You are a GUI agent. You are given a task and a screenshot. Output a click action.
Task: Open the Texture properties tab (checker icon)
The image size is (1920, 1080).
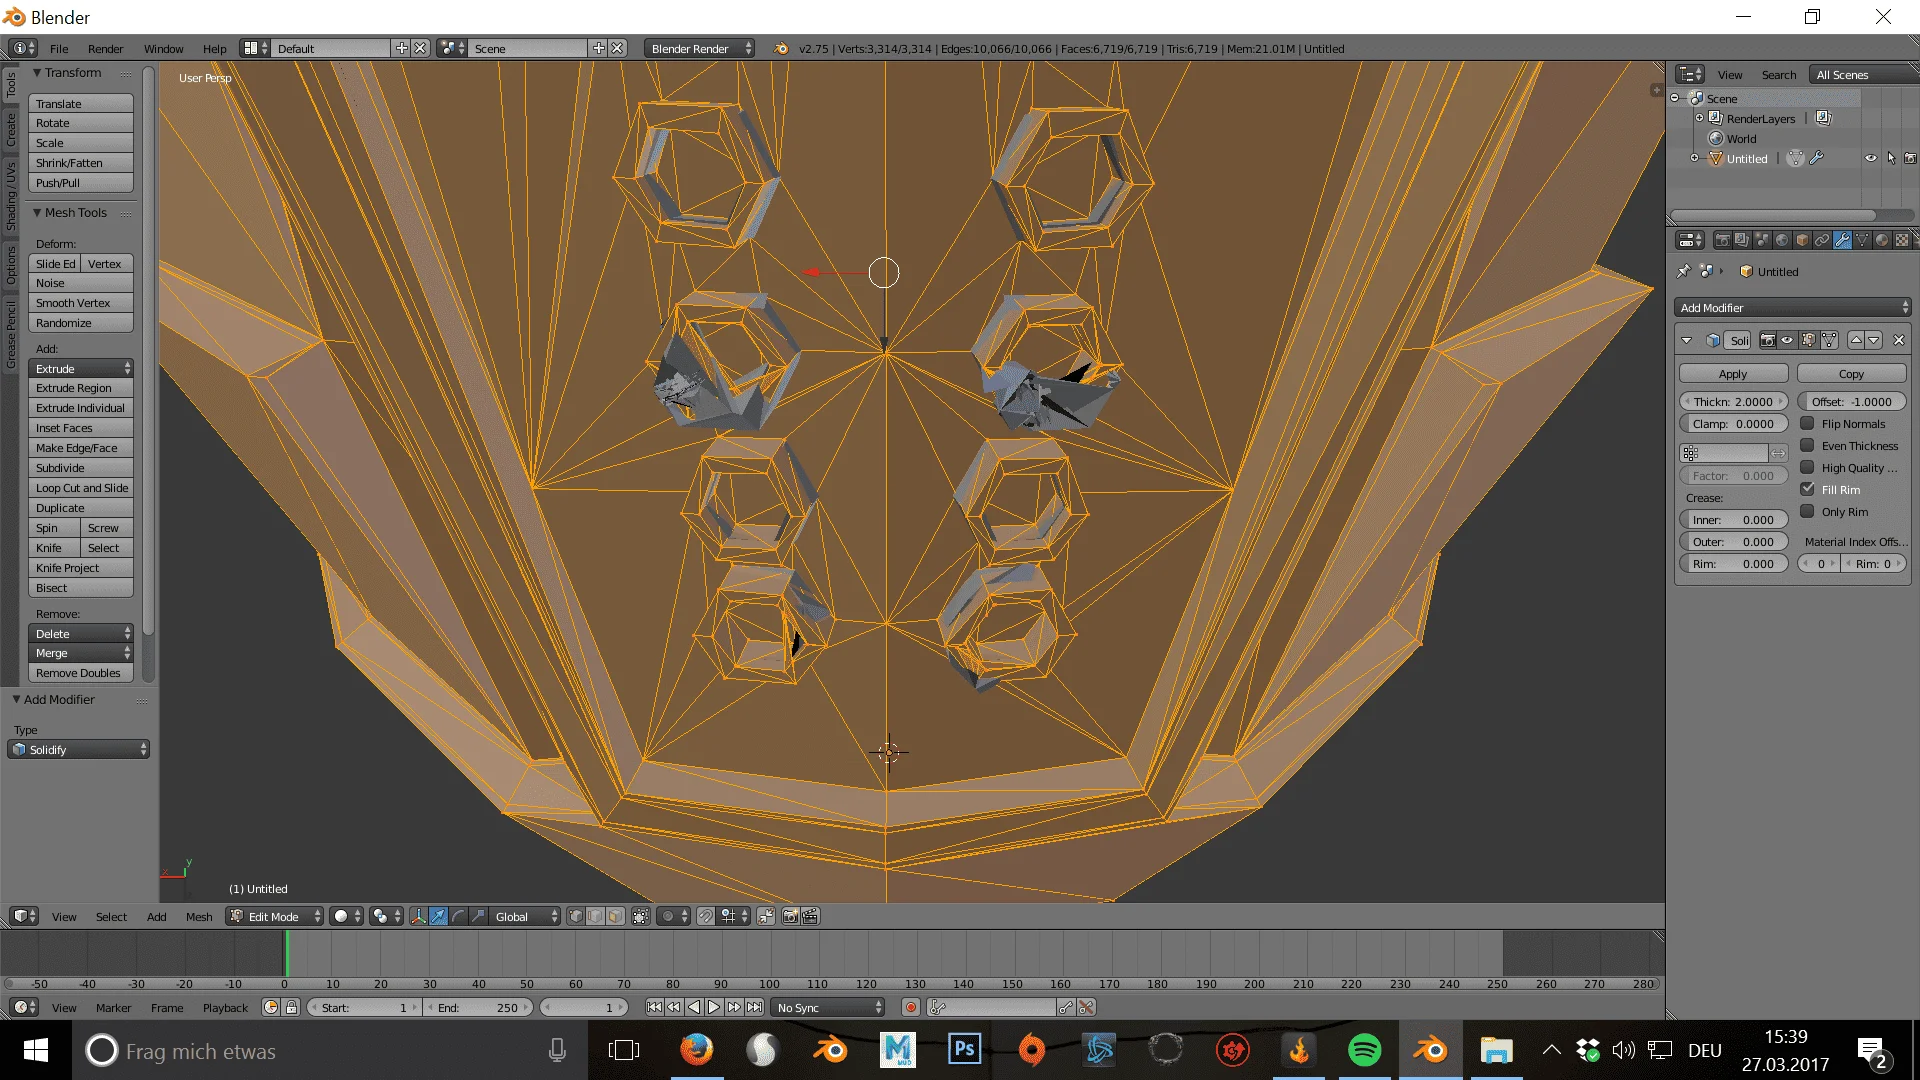(1902, 239)
